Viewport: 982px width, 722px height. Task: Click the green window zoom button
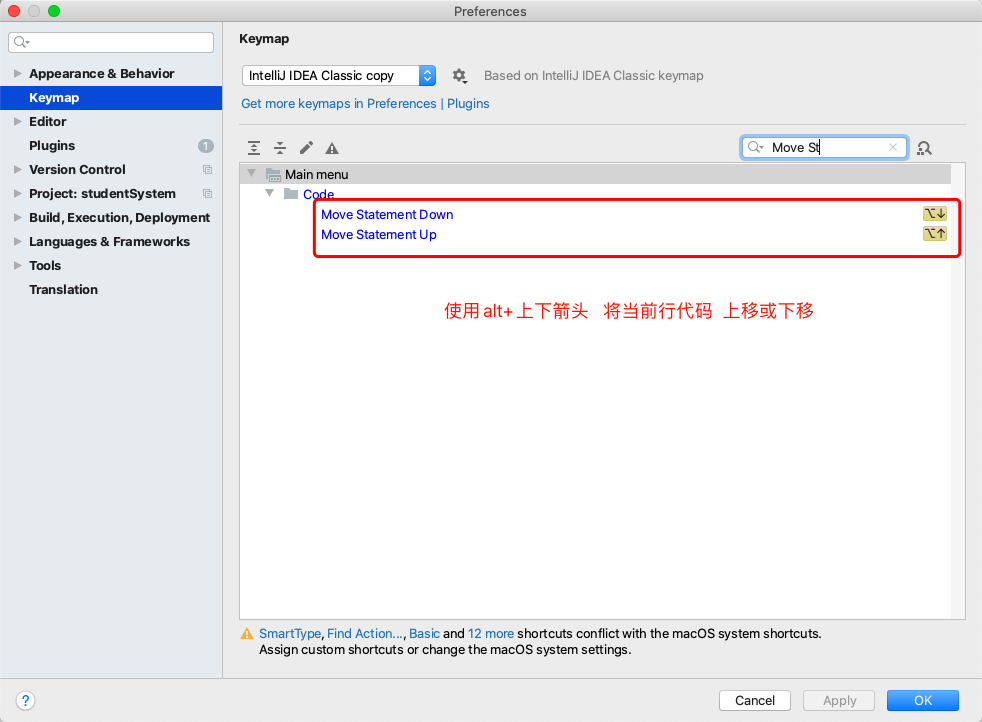[x=54, y=11]
